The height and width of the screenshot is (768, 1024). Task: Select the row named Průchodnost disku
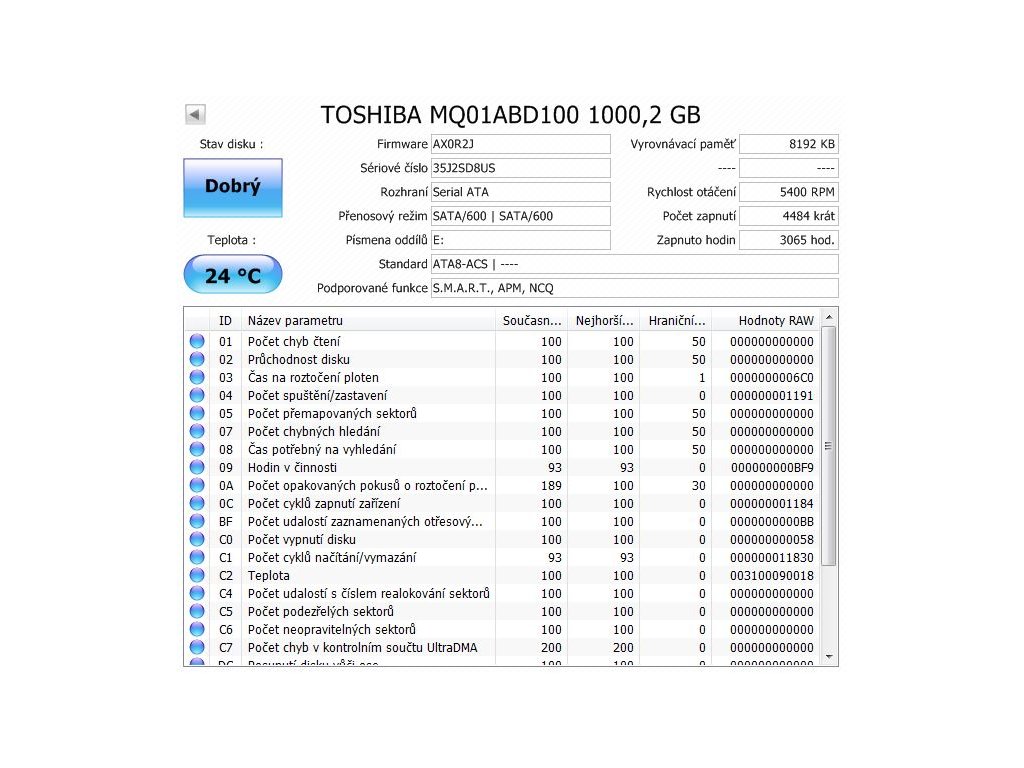(x=502, y=359)
